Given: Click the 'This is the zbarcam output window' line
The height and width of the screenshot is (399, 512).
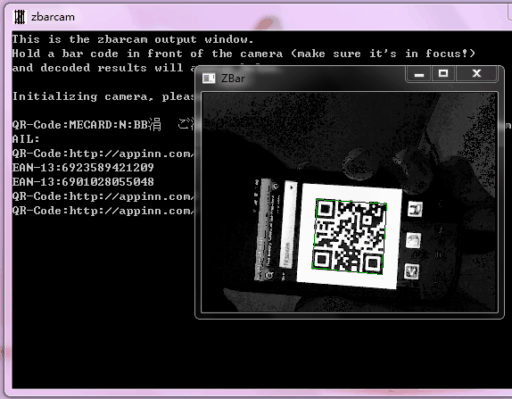Looking at the screenshot, I should [x=133, y=39].
